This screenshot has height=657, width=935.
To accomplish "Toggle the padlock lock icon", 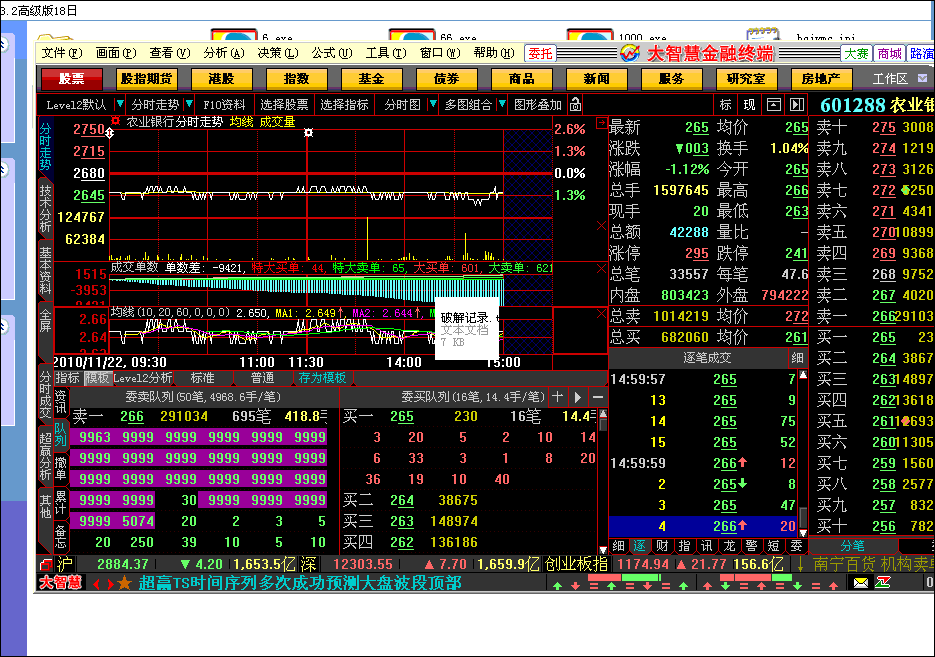I will pyautogui.click(x=575, y=105).
